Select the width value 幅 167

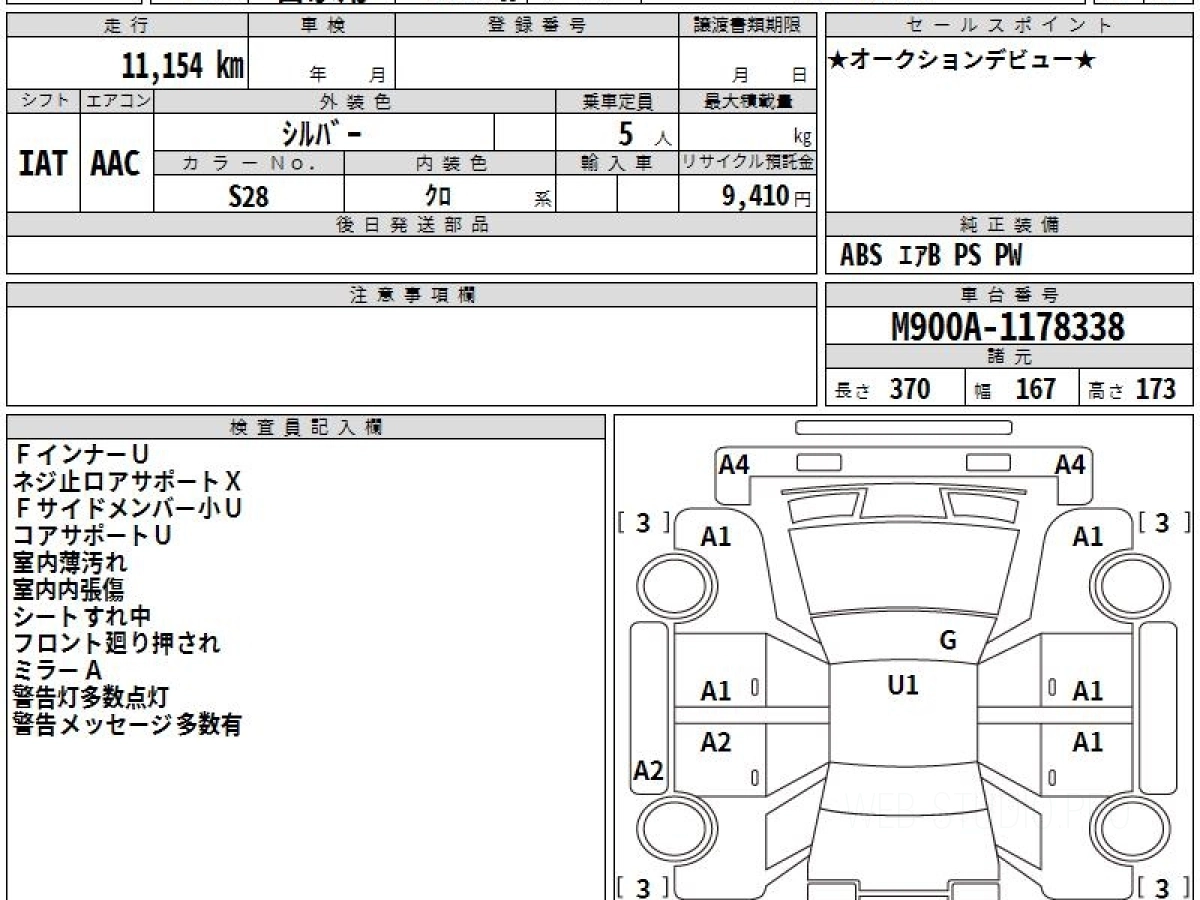[x=1015, y=389]
